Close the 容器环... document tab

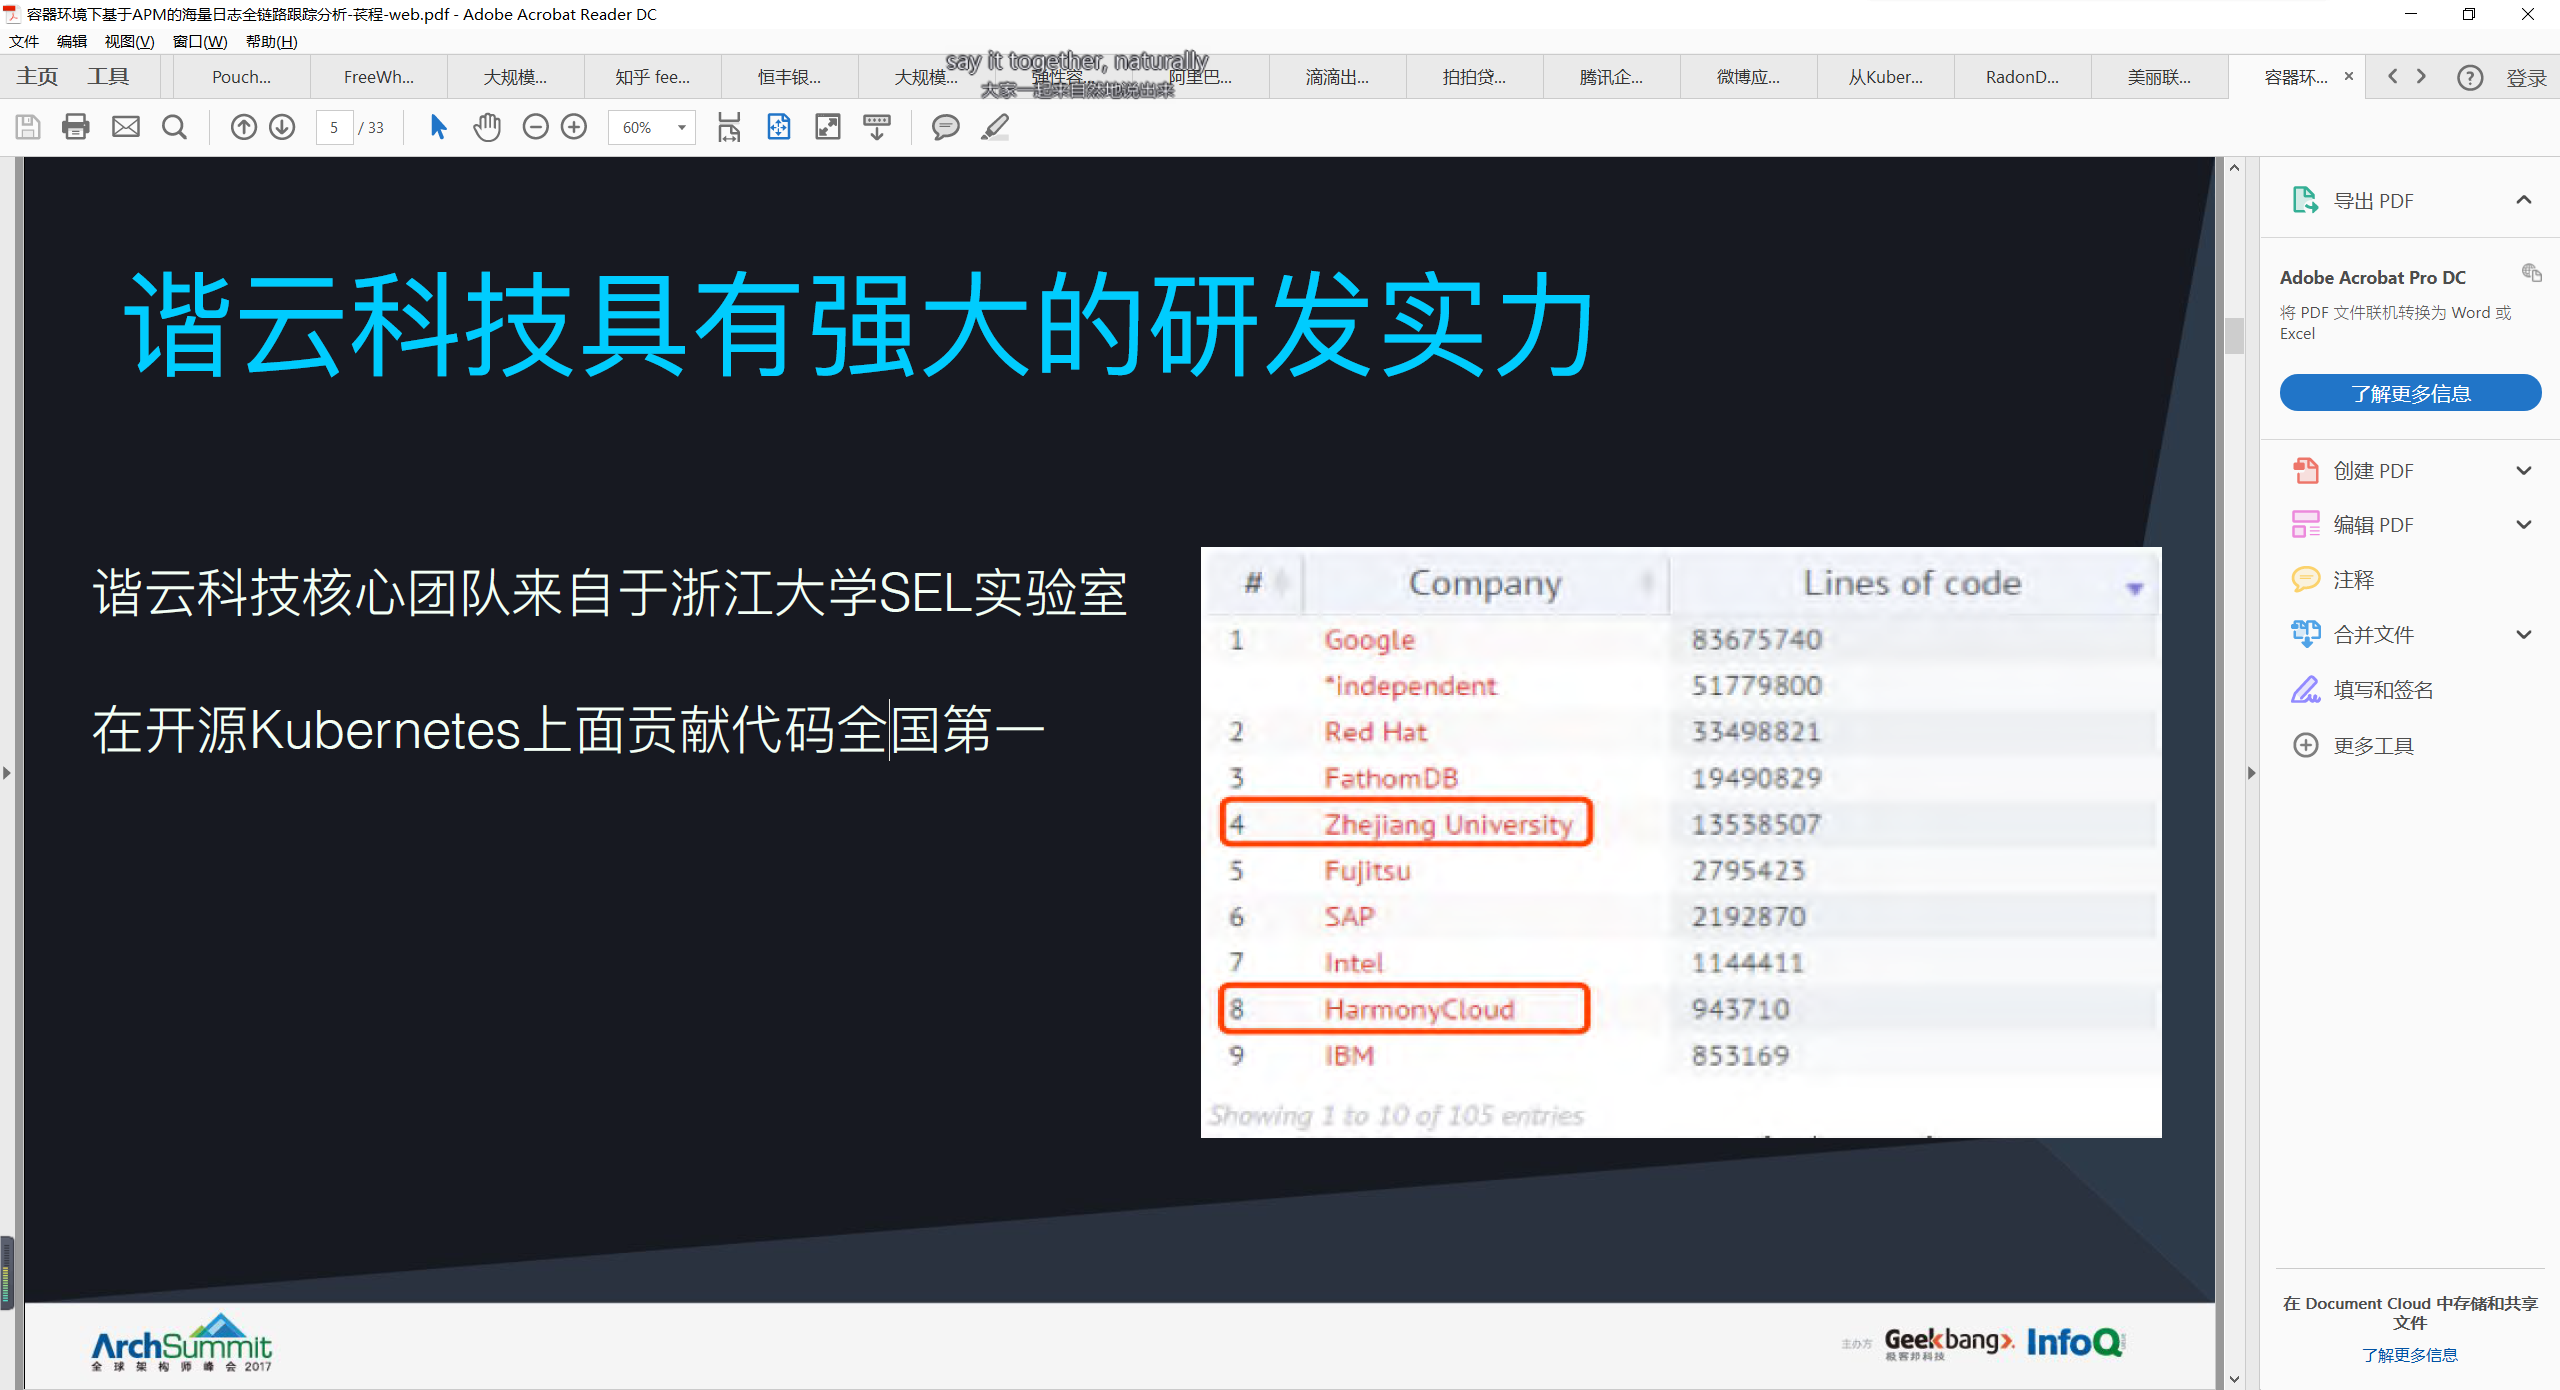click(2349, 76)
